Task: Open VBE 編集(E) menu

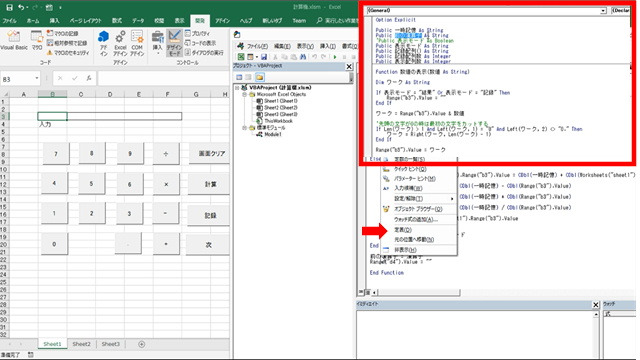Action: 282,46
